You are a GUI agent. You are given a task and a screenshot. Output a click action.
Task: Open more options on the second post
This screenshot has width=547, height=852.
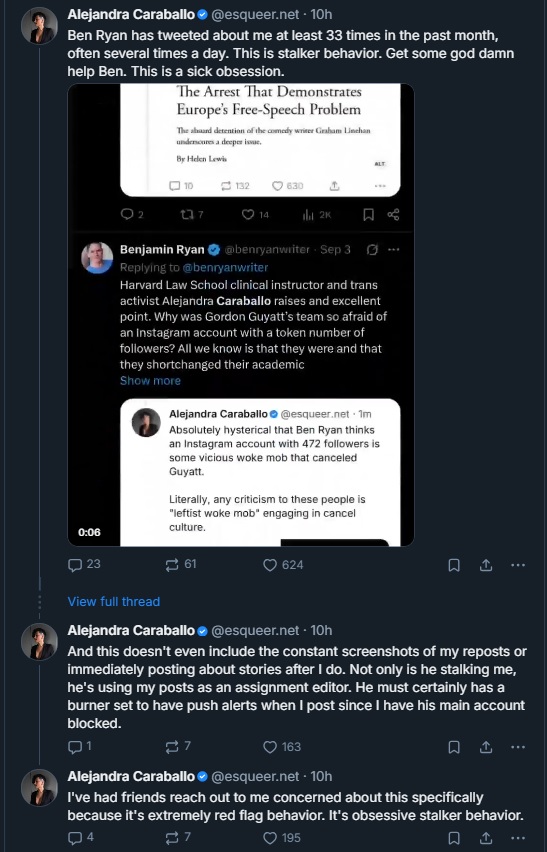pyautogui.click(x=518, y=747)
